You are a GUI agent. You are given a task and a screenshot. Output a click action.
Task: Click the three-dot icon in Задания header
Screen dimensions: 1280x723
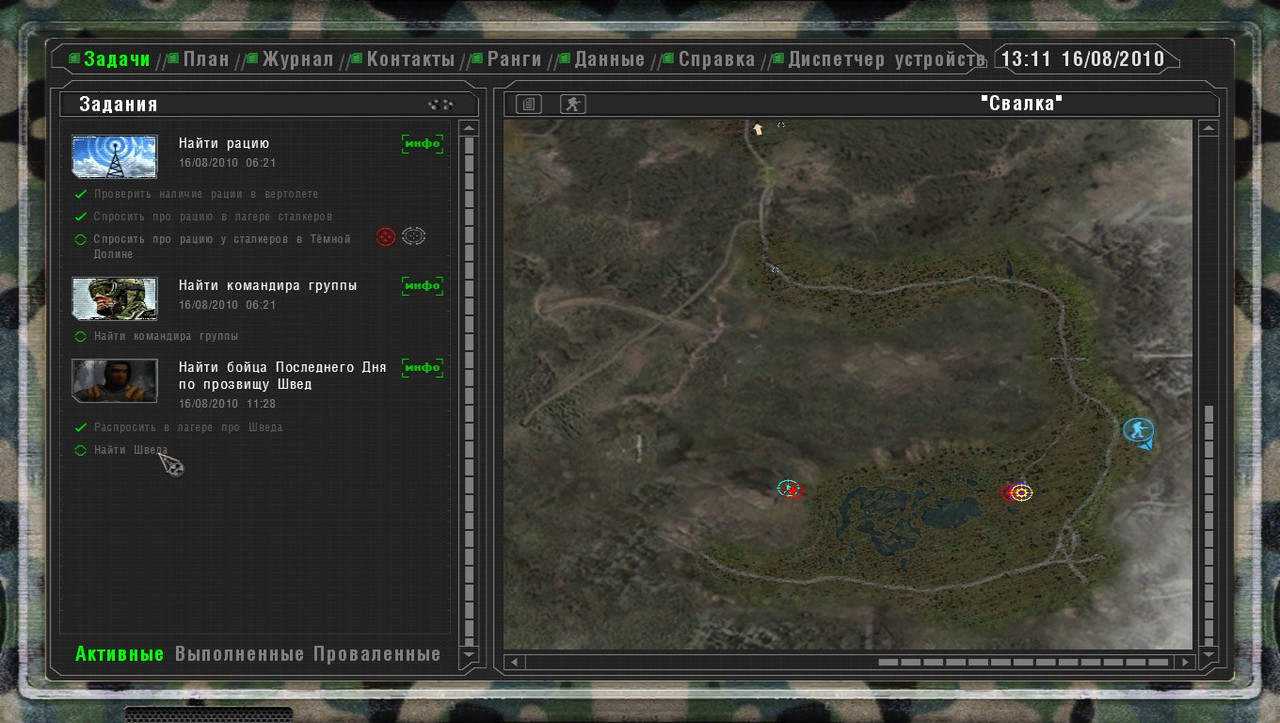(x=440, y=104)
